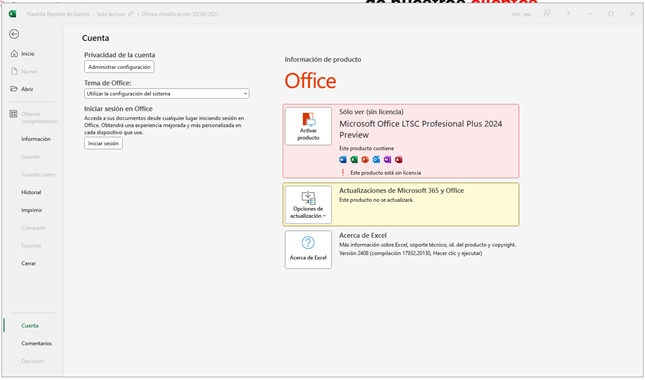
Task: Click the Office logo text
Action: point(311,81)
